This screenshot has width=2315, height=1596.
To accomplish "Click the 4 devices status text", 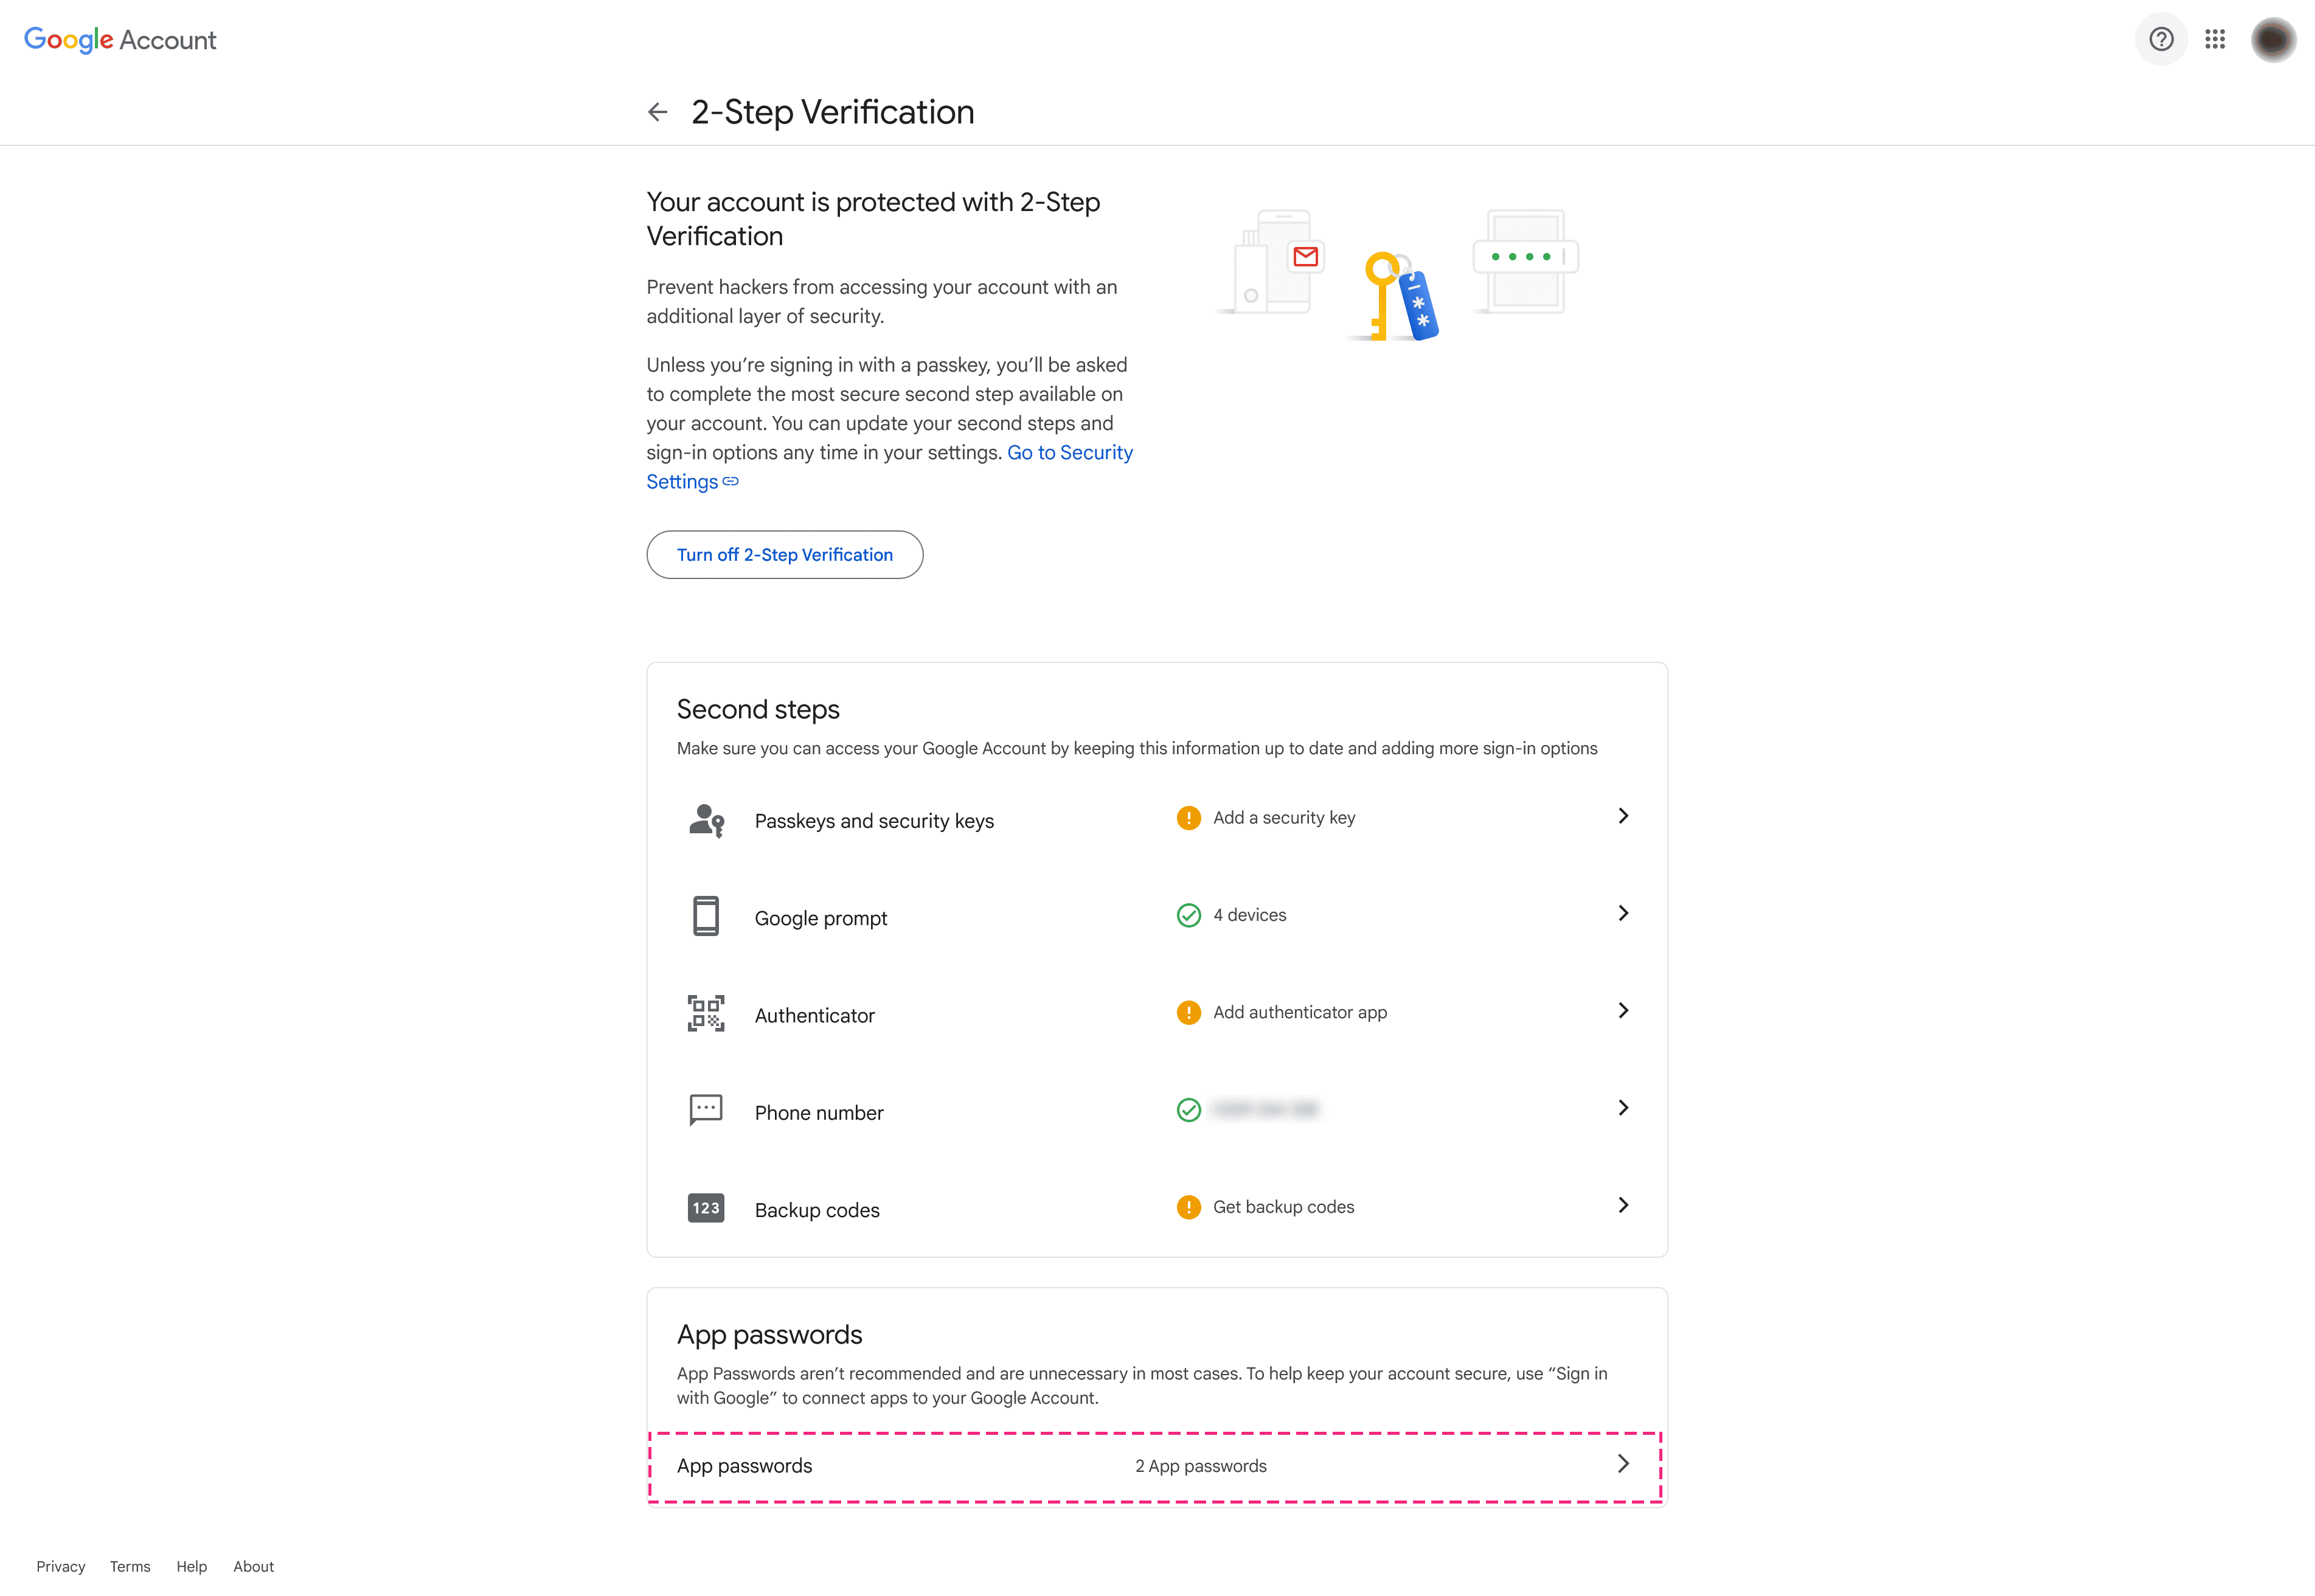I will 1249,915.
